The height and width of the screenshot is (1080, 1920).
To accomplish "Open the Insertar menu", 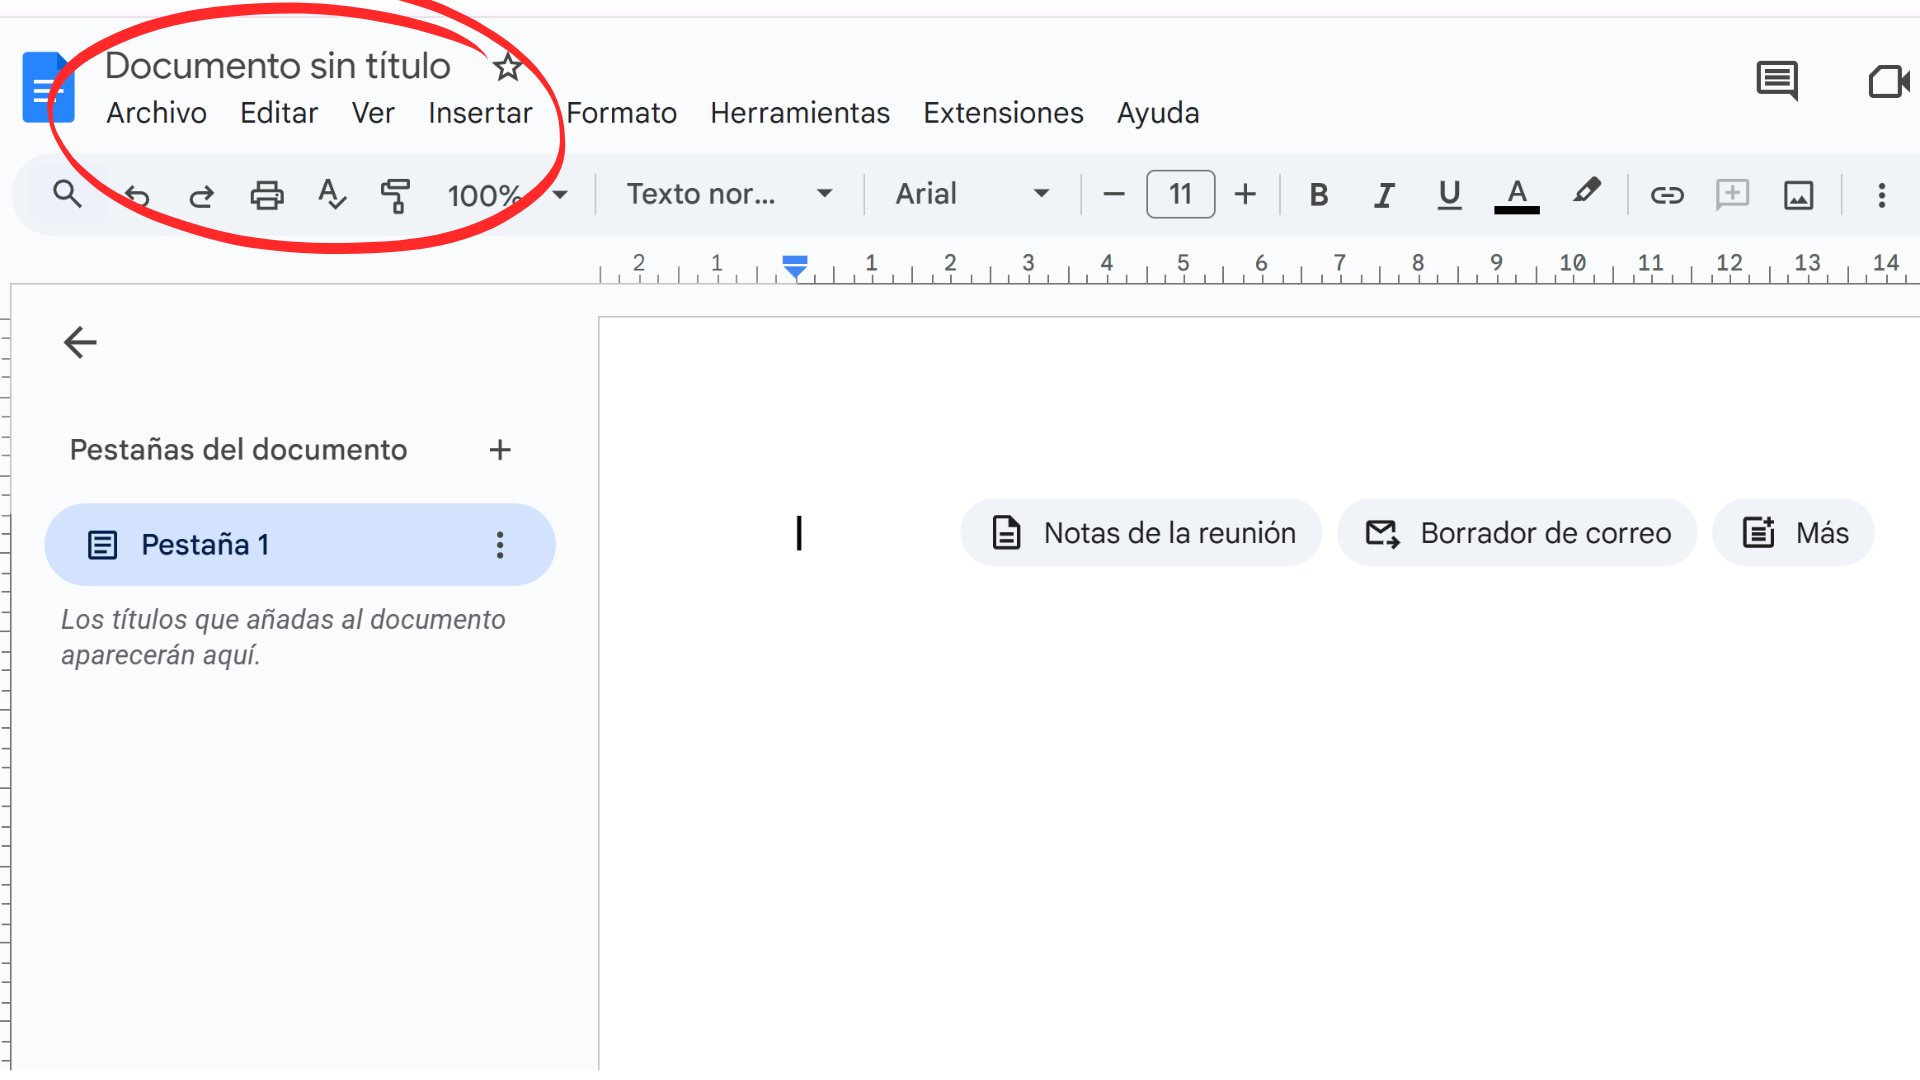I will coord(480,113).
